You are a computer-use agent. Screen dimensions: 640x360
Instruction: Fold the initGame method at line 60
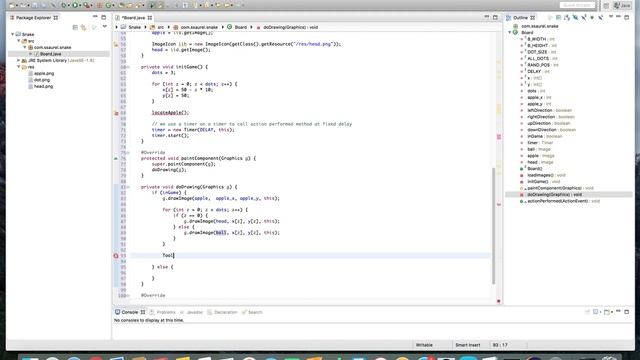tap(128, 67)
